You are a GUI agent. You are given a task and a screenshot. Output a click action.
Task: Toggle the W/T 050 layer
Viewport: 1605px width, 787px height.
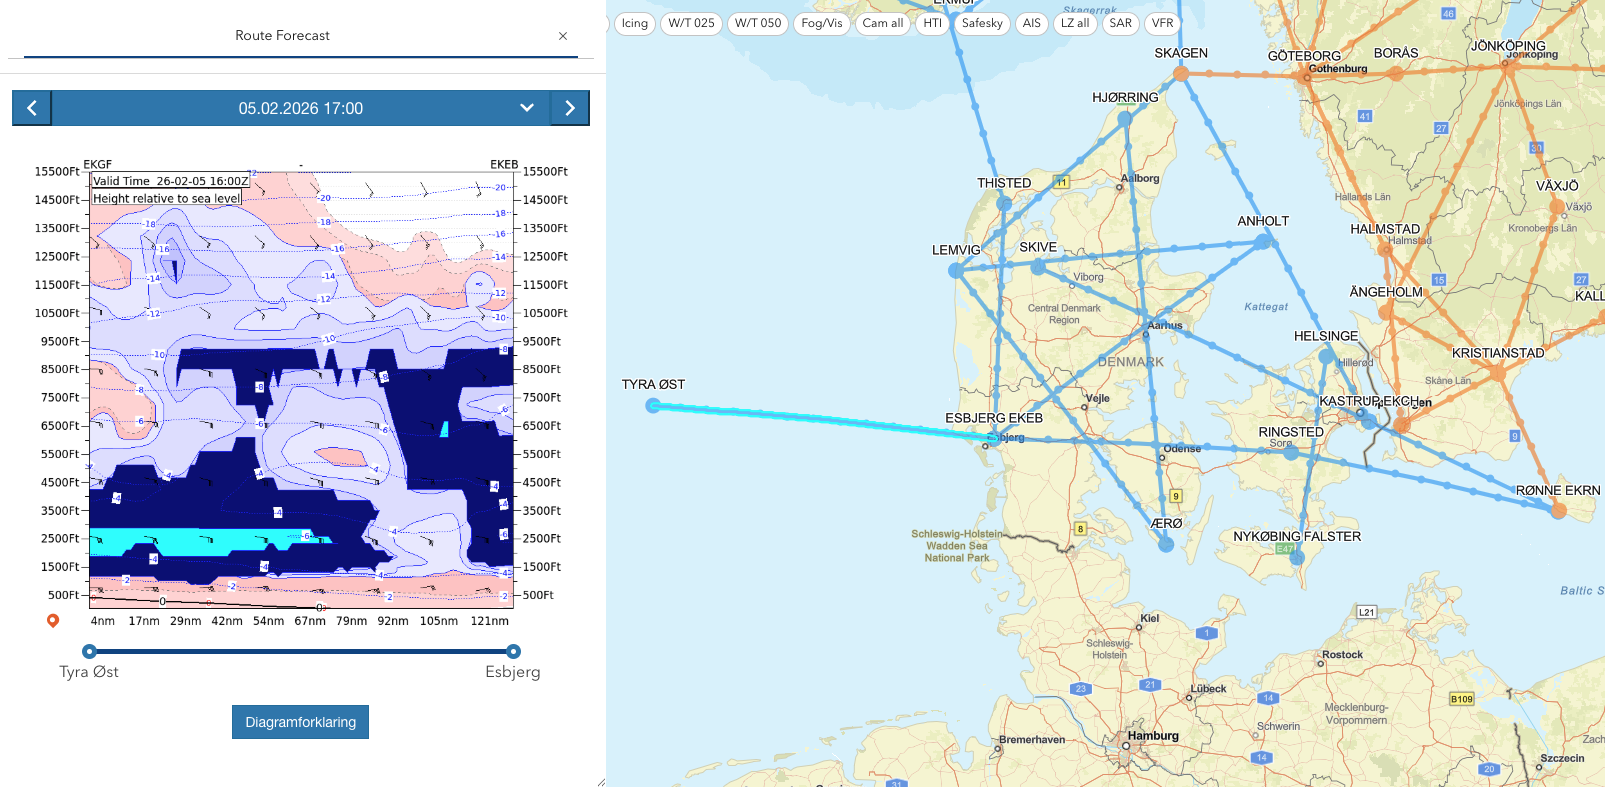click(x=758, y=23)
